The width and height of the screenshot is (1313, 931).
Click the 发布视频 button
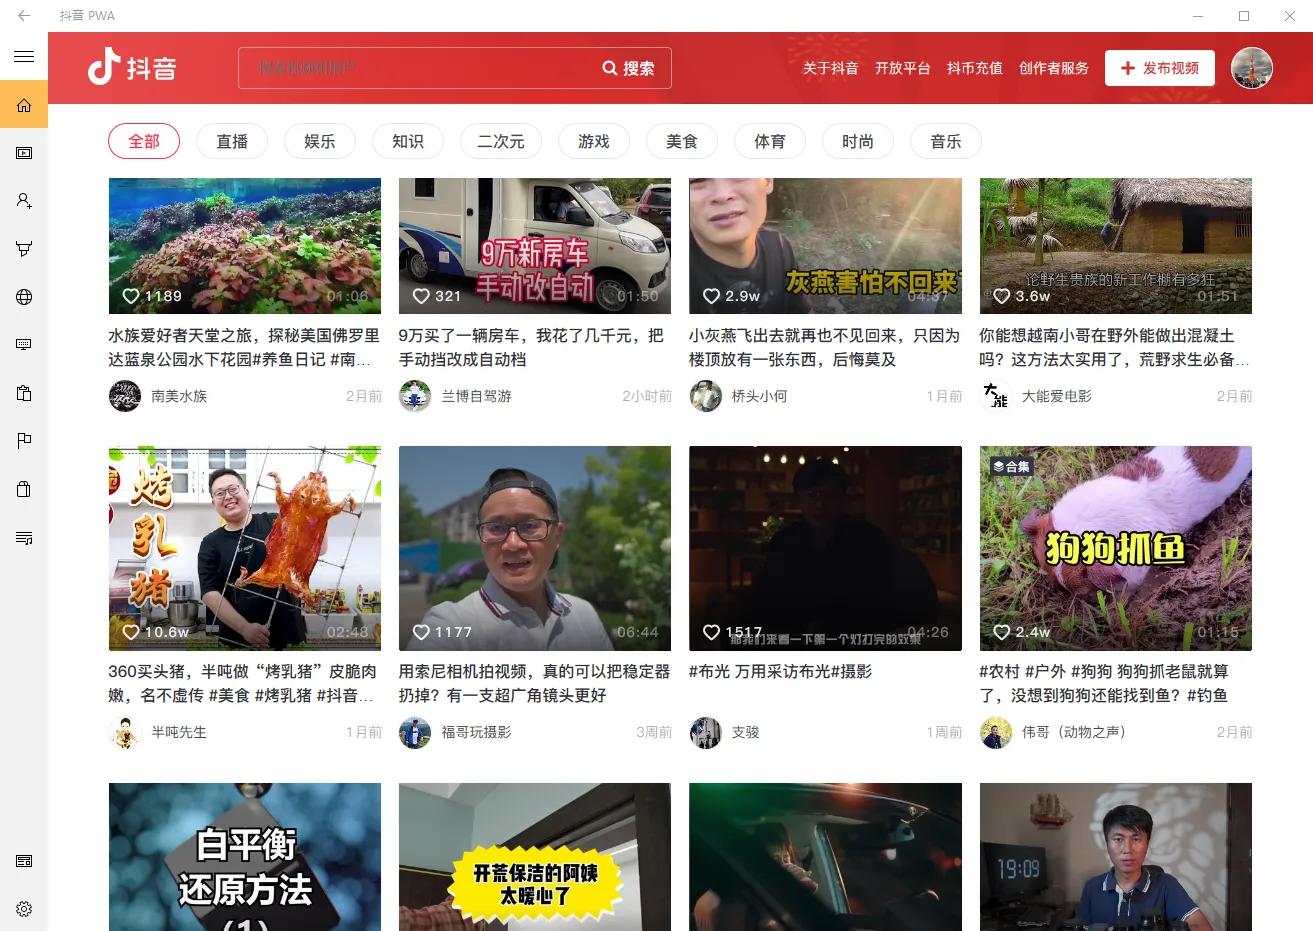tap(1158, 68)
